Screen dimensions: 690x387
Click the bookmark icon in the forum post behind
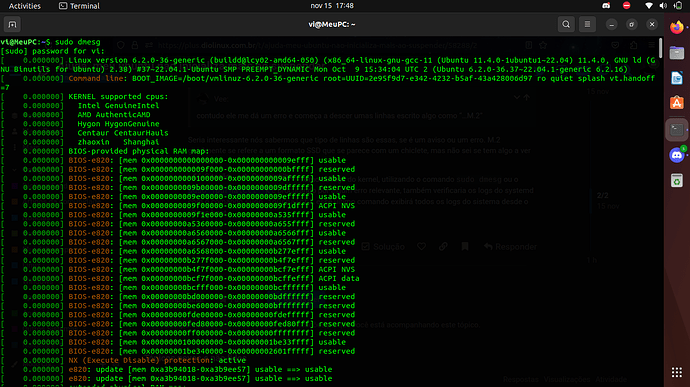click(465, 247)
